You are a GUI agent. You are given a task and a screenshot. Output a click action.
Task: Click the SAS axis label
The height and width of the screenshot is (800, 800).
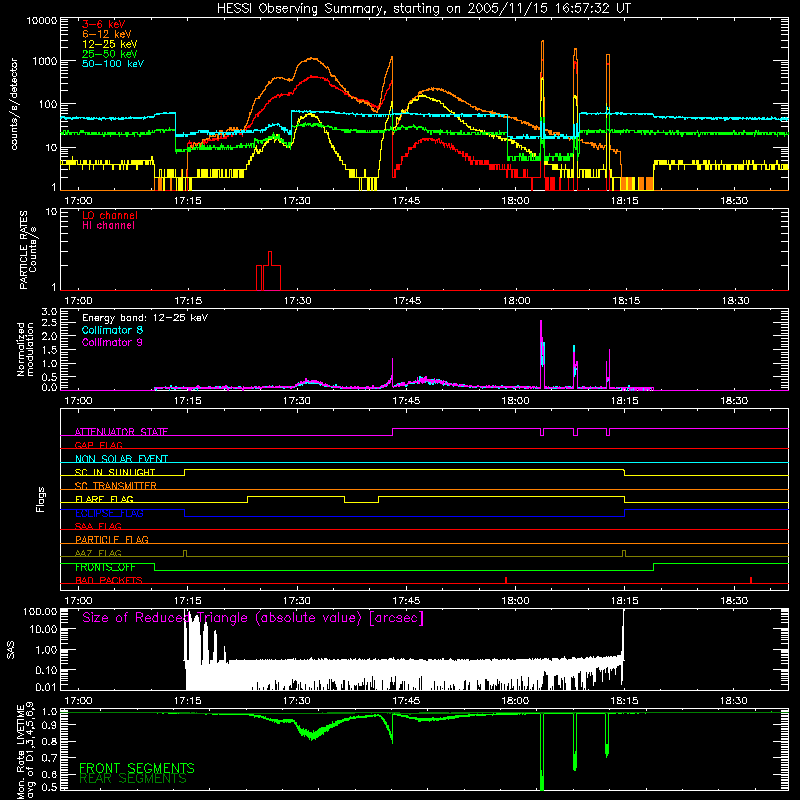[x=11, y=650]
